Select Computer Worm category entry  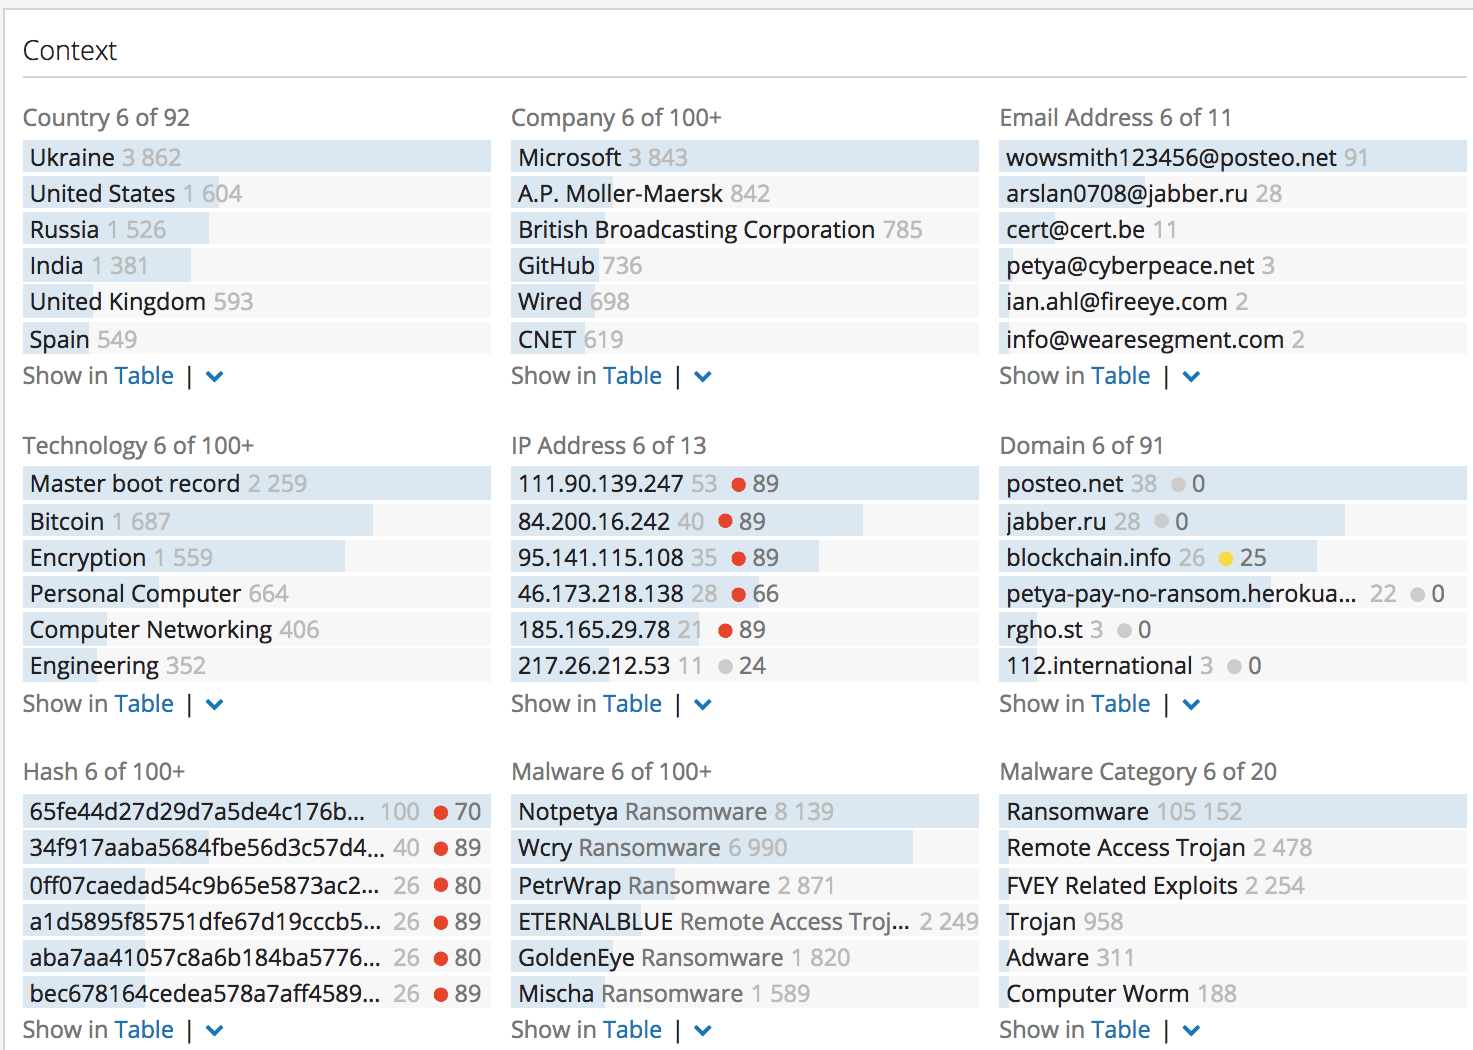coord(1233,993)
